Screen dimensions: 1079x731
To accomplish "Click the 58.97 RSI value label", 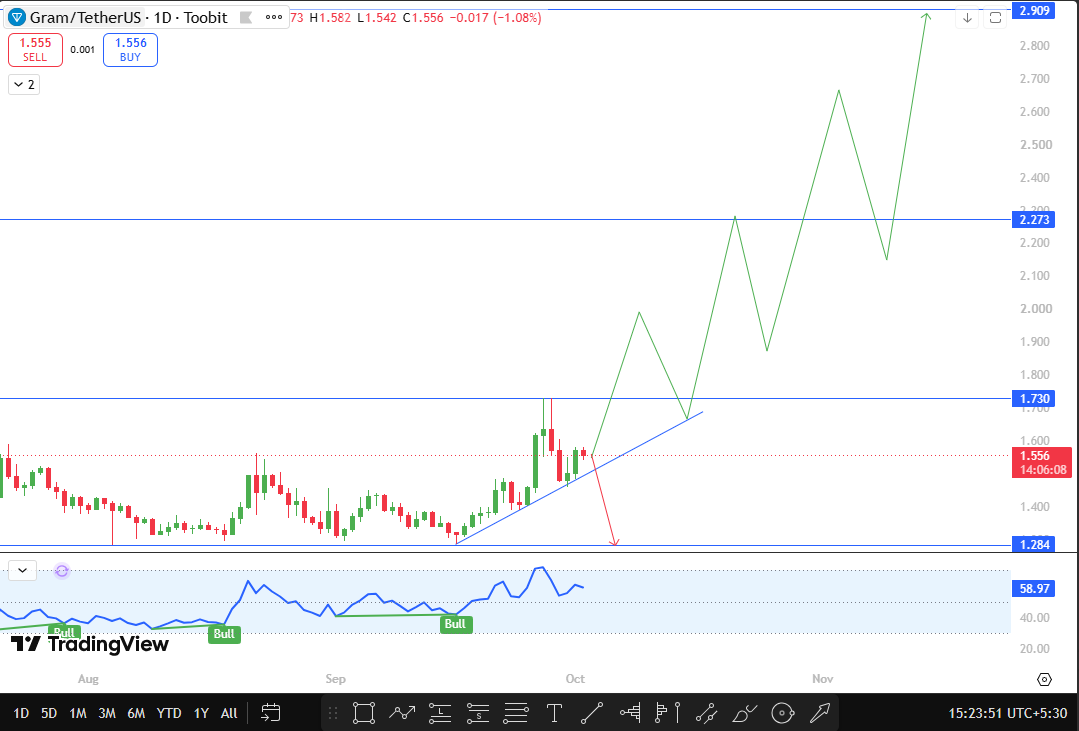I will point(1034,589).
